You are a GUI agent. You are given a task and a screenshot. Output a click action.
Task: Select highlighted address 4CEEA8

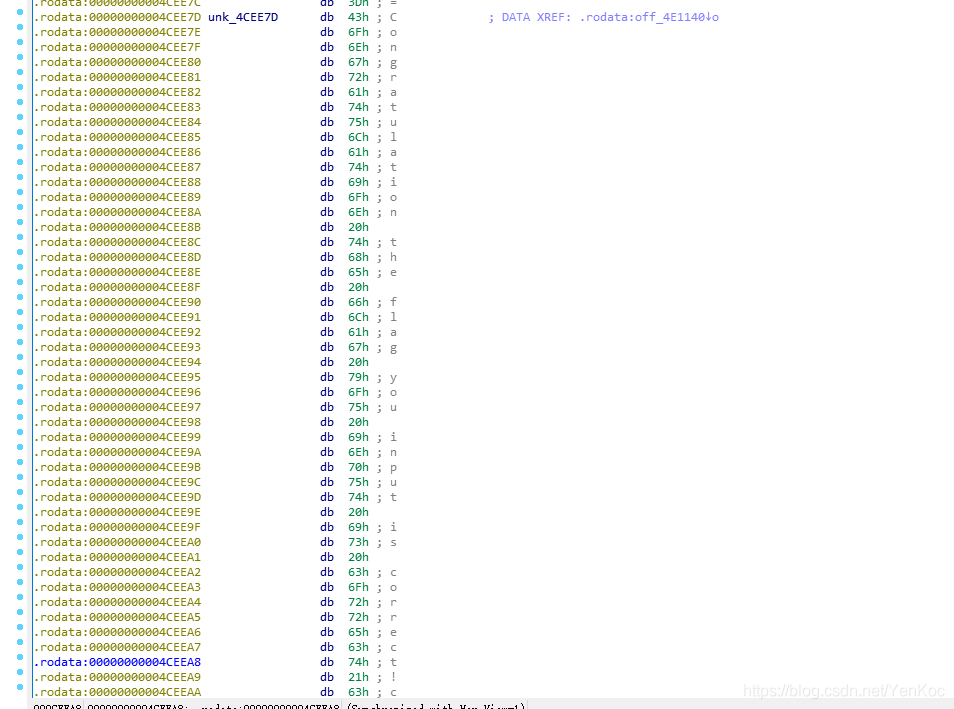click(117, 662)
